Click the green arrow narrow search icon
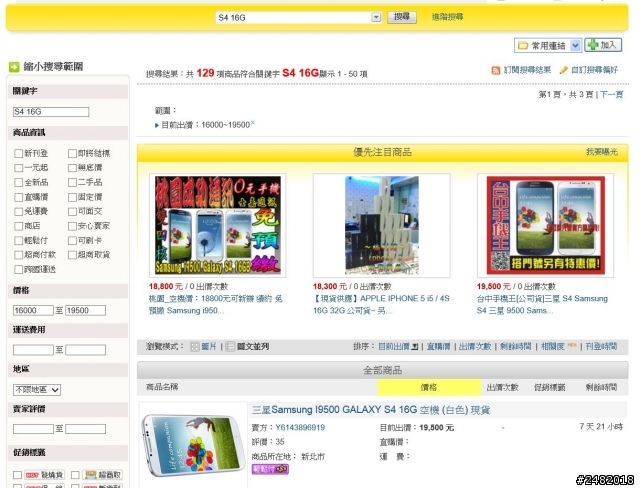 point(14,67)
